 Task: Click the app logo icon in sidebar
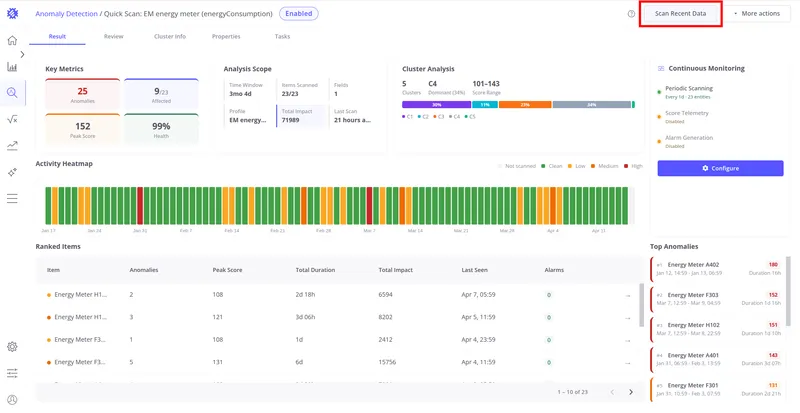(x=12, y=14)
